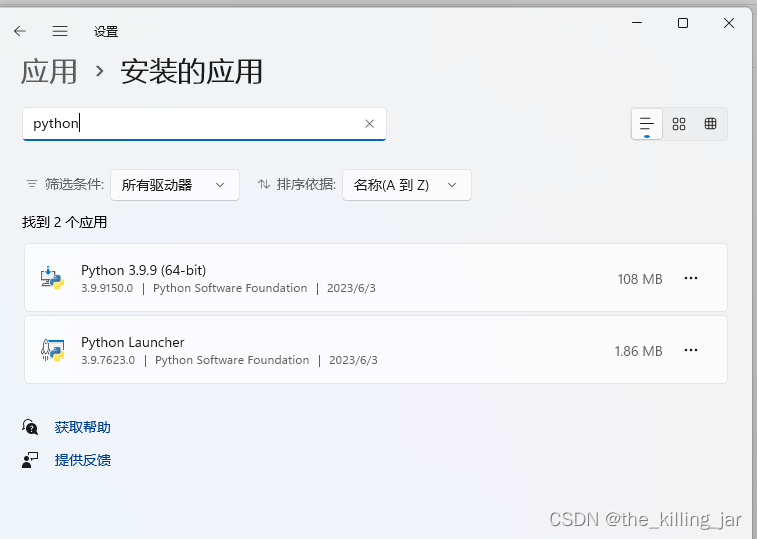The image size is (757, 539).
Task: Click the feedback person icon
Action: pos(30,460)
